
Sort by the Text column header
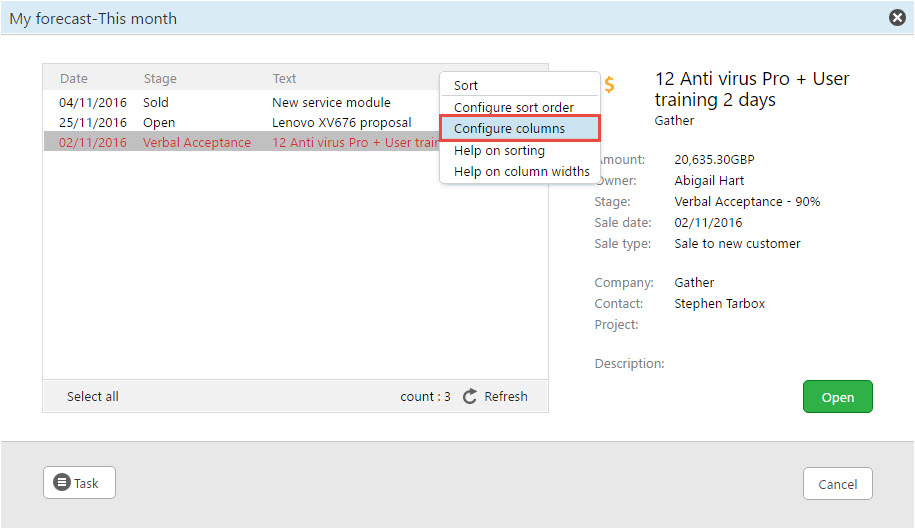pos(284,79)
